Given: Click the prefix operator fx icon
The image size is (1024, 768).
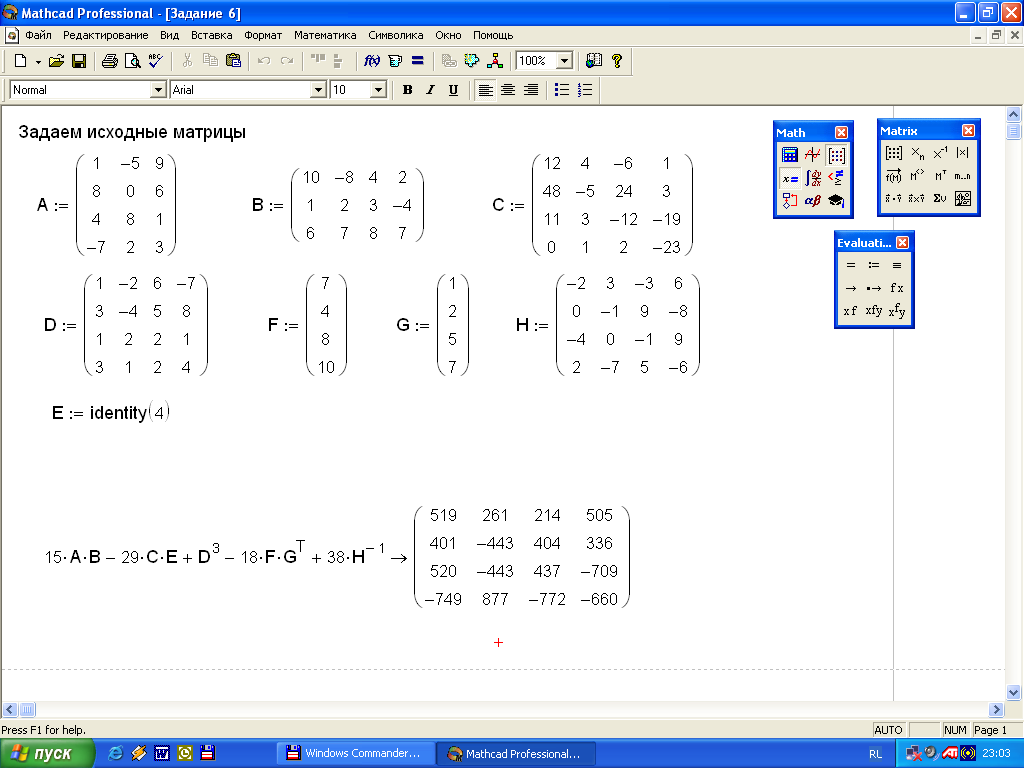Looking at the screenshot, I should point(897,288).
